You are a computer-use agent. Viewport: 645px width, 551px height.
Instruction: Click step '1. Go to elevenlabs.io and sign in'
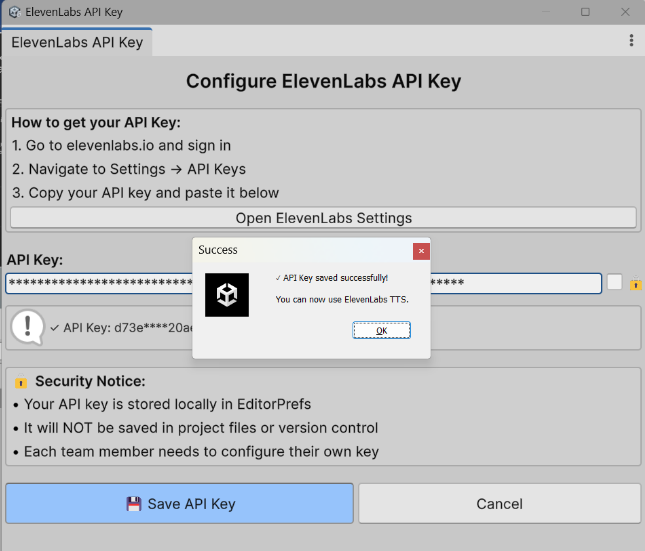(x=121, y=146)
